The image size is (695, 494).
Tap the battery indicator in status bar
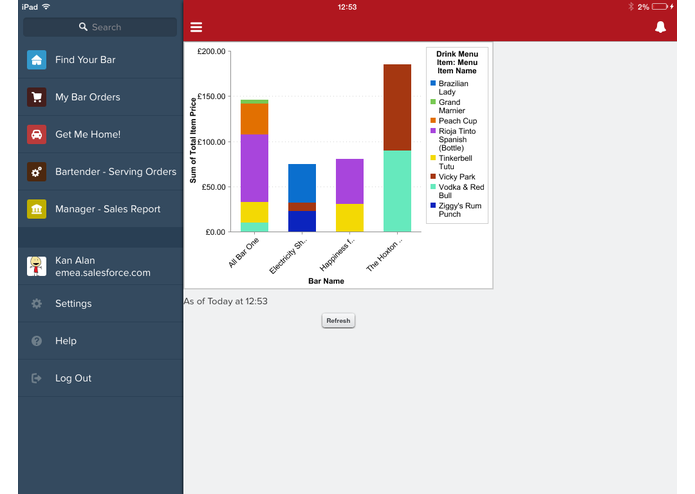(660, 7)
